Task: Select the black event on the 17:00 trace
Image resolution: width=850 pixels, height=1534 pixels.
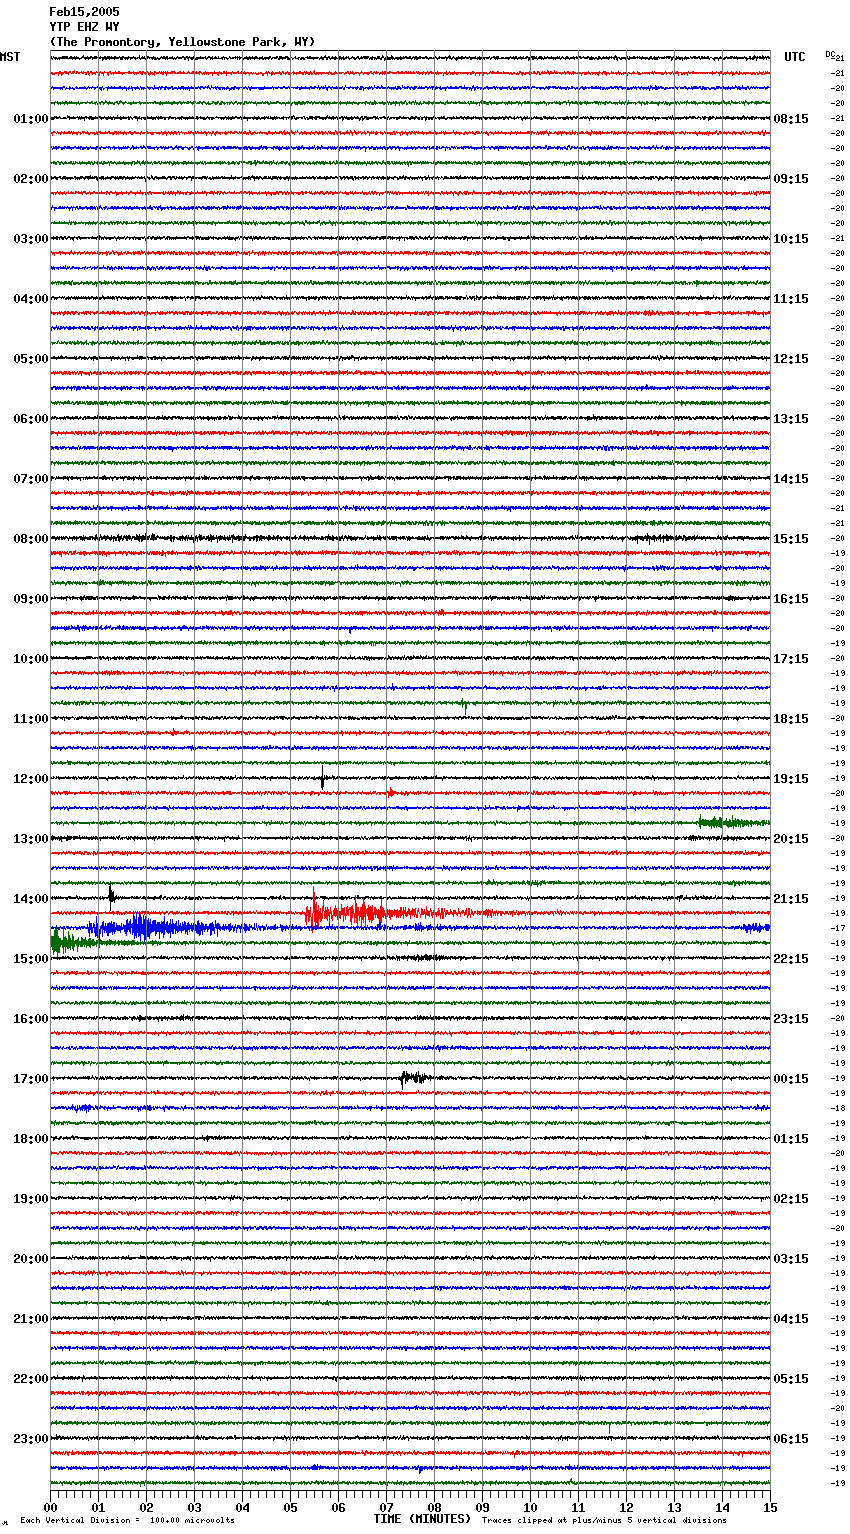Action: click(x=415, y=1078)
